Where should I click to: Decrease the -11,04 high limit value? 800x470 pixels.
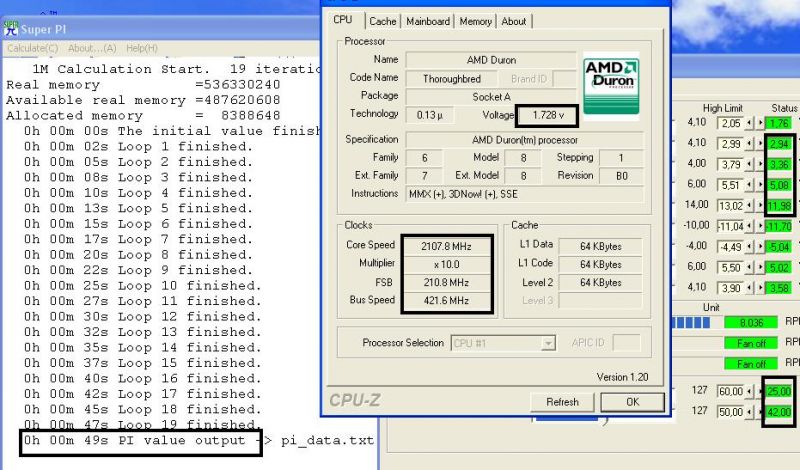click(748, 226)
